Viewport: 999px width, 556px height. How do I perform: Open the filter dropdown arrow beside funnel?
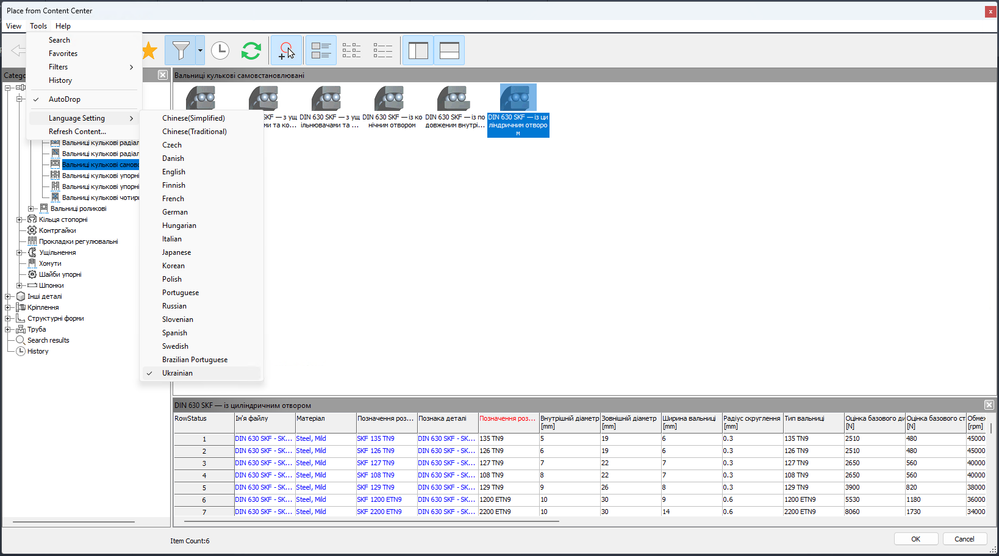[200, 50]
